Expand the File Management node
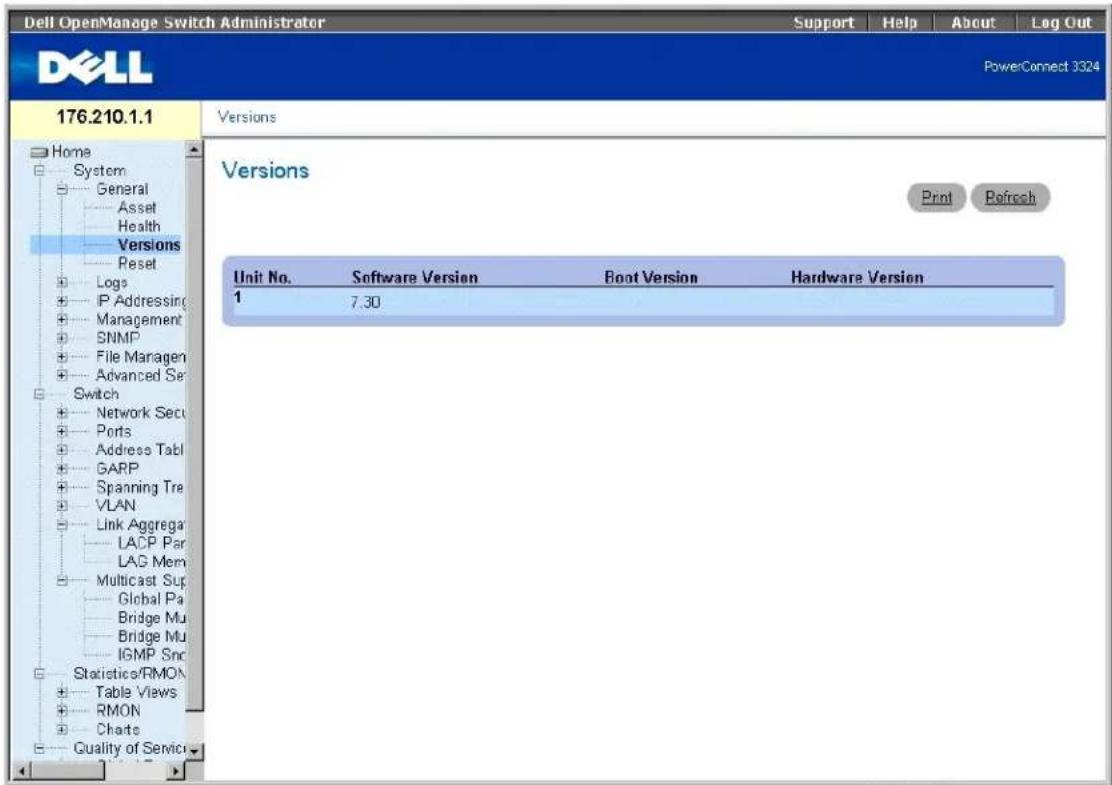The image size is (1112, 785). 62,357
